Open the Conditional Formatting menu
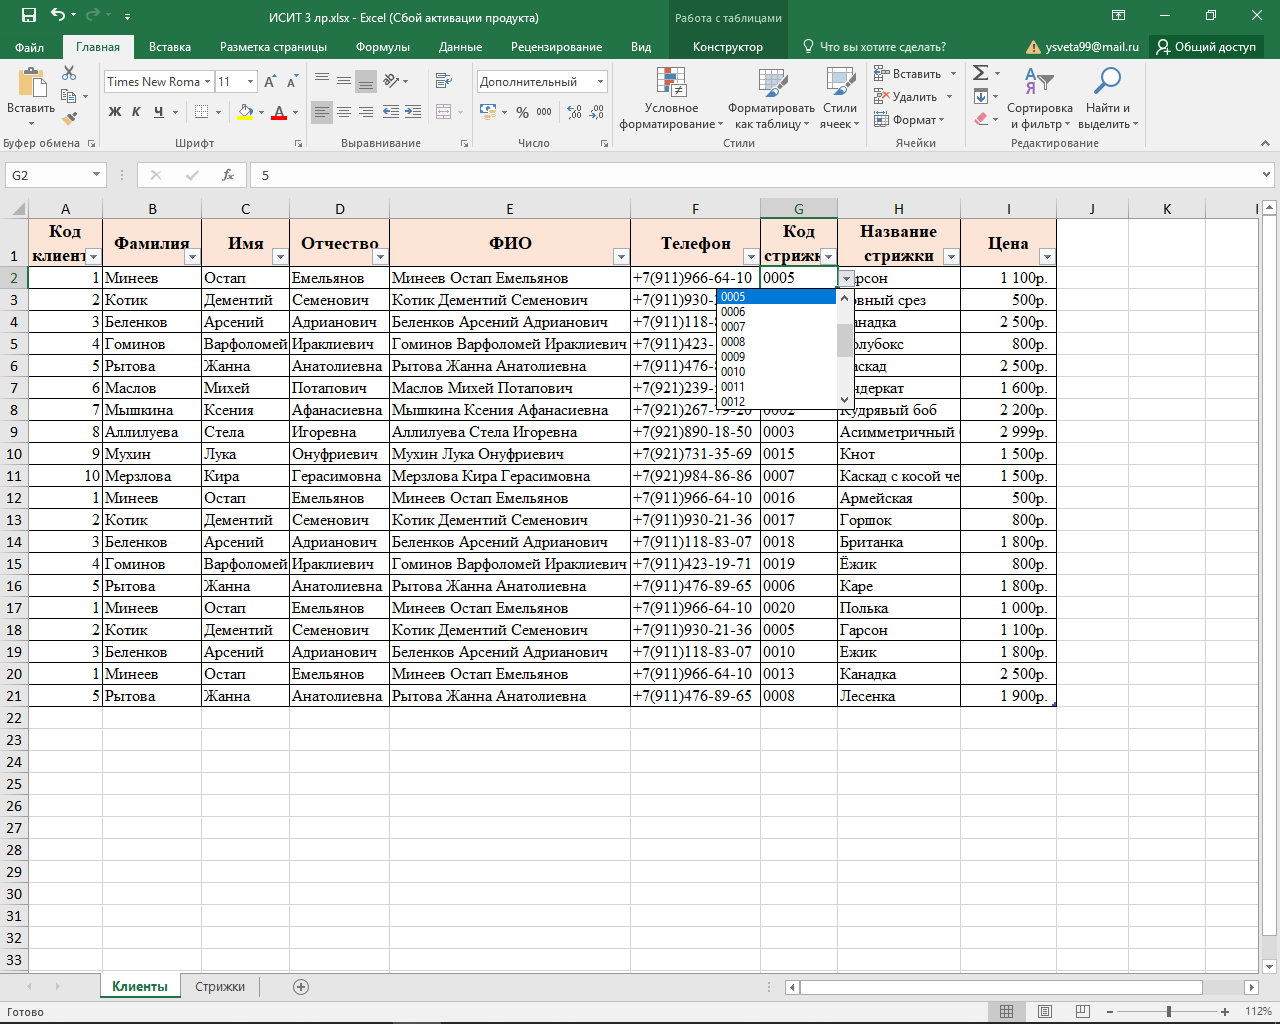Viewport: 1280px width, 1024px height. (671, 98)
